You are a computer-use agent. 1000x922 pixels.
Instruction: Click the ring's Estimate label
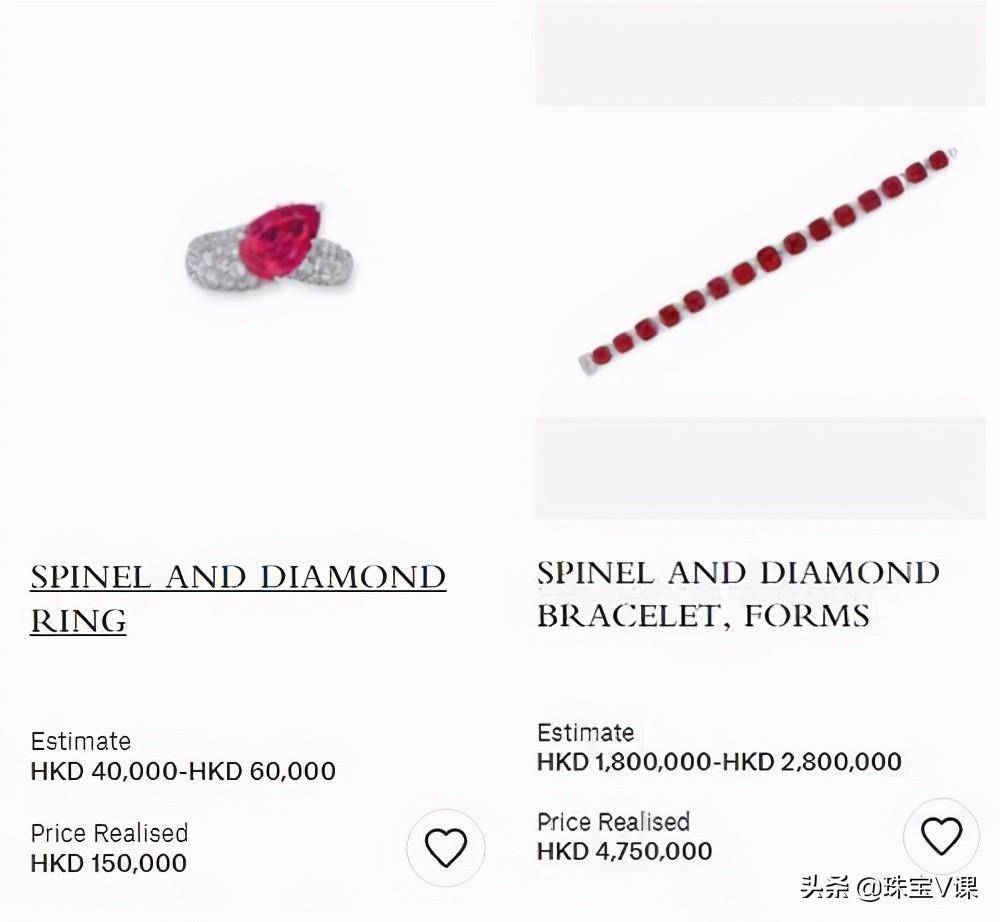pos(80,742)
